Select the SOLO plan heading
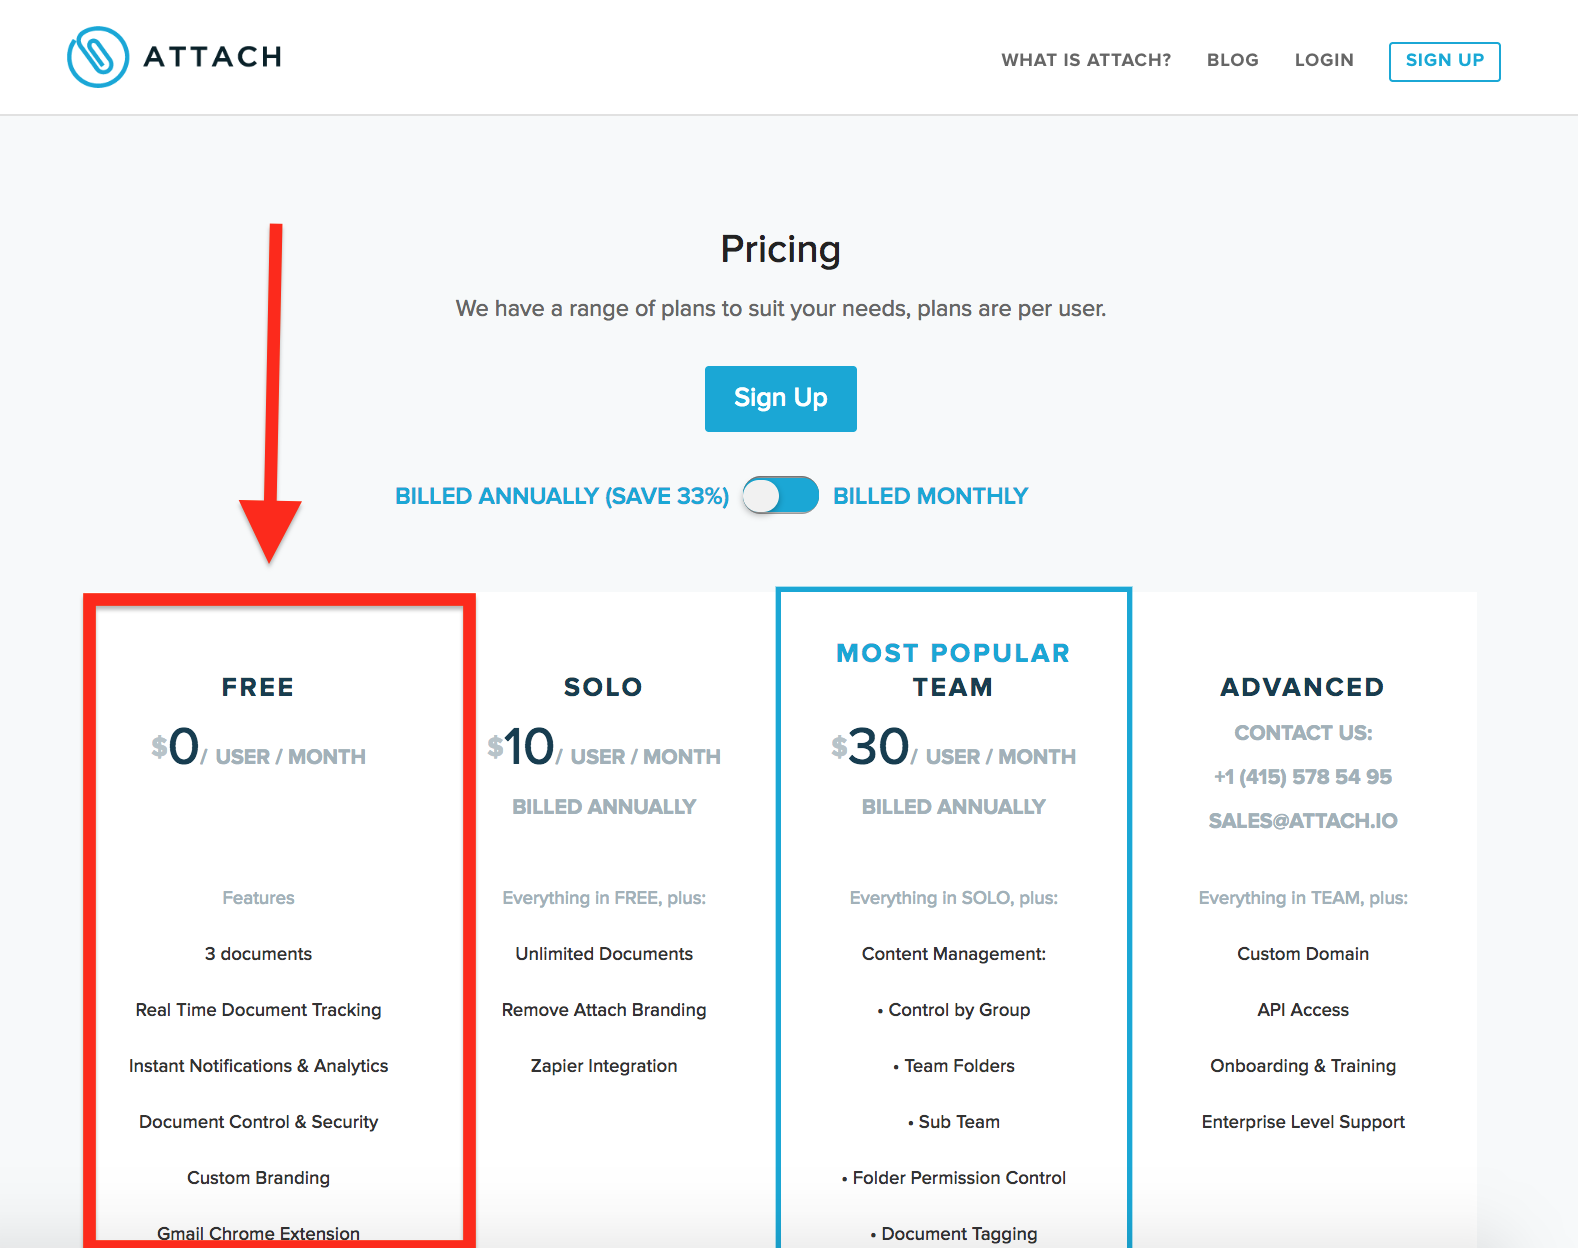Screen dimensions: 1578x1248 pyautogui.click(x=603, y=687)
